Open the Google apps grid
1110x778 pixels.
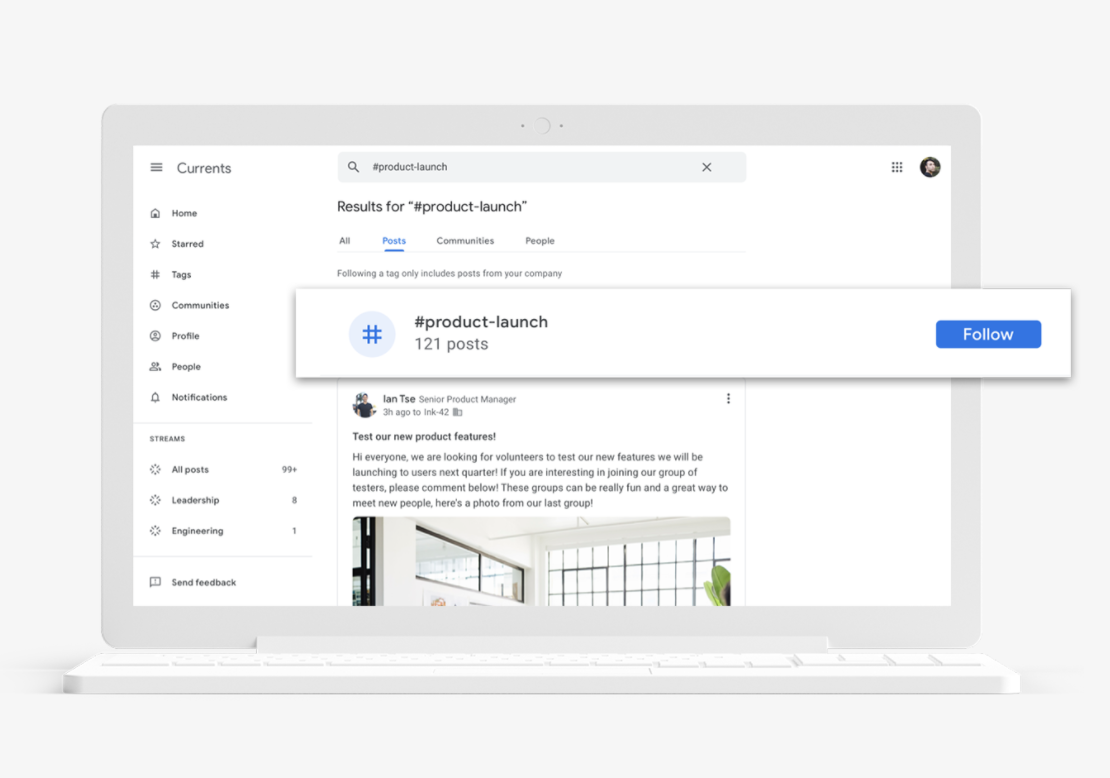click(897, 167)
